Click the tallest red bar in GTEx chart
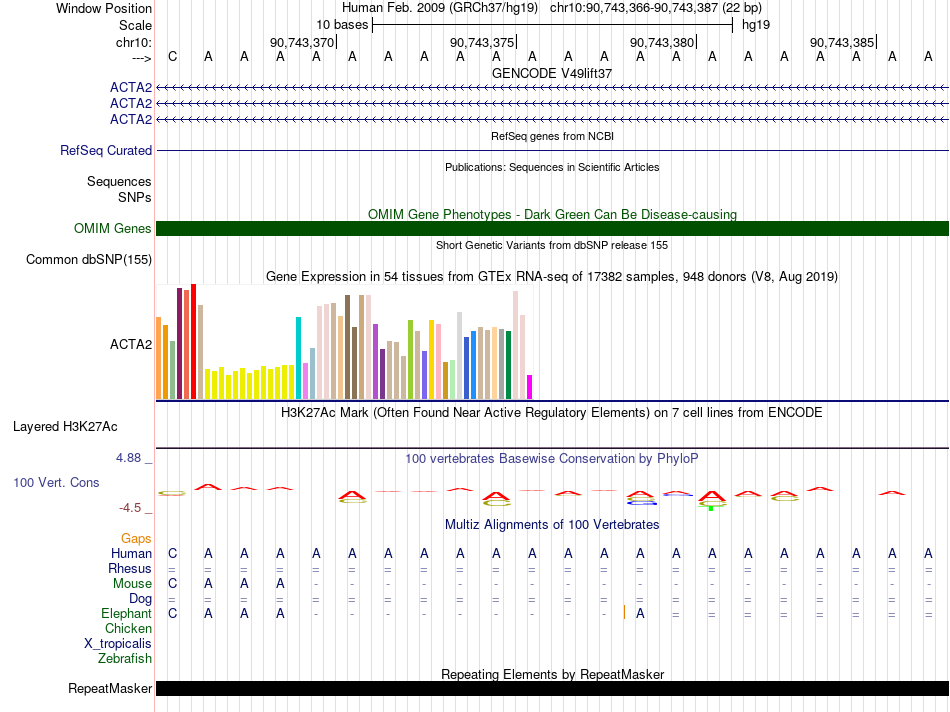Image resolution: width=950 pixels, height=712 pixels. 193,341
